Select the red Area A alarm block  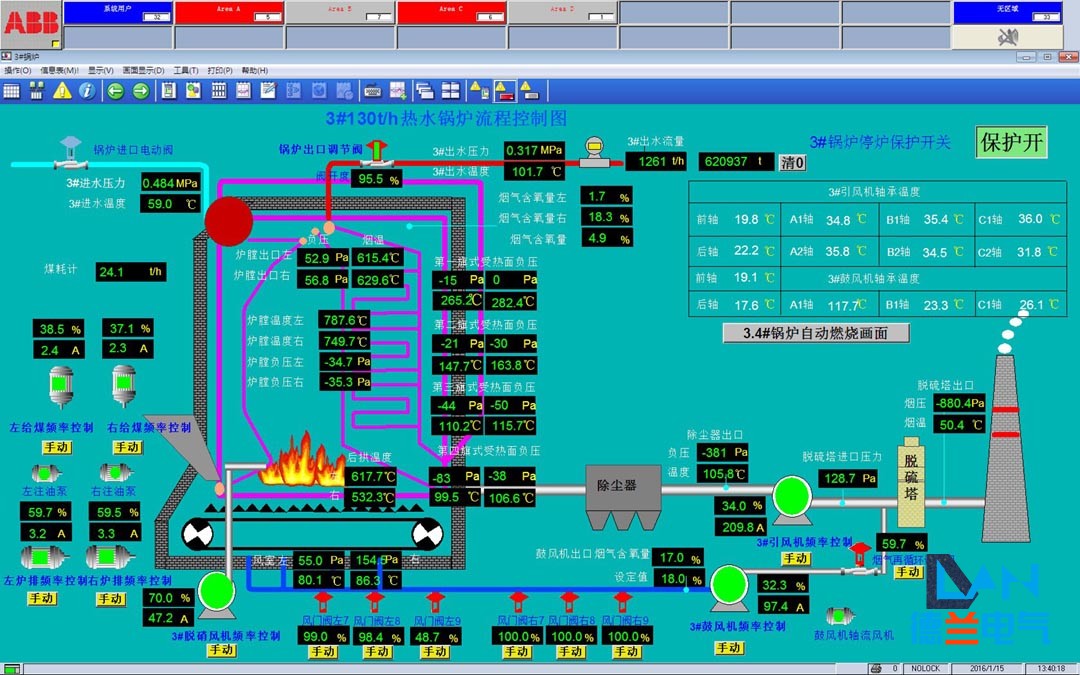coord(229,12)
